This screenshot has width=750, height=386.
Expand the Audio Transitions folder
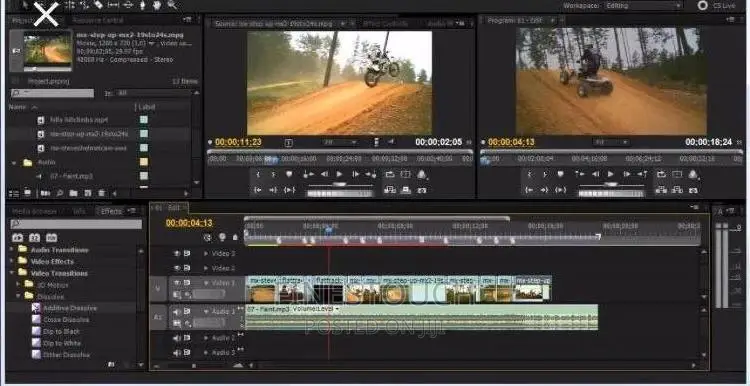click(12, 250)
